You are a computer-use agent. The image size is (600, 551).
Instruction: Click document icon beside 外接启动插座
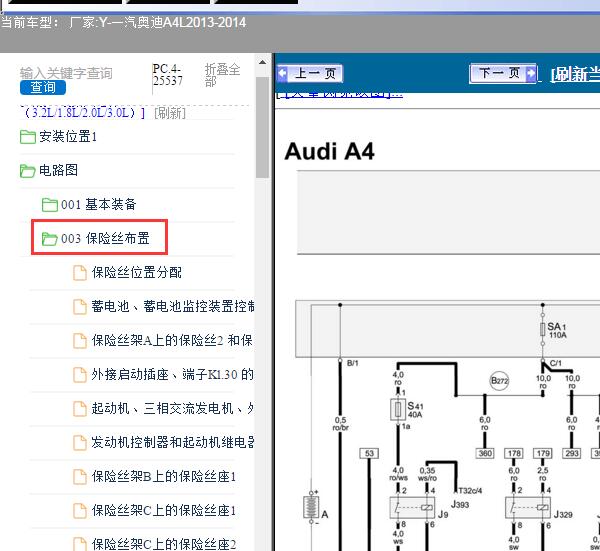pos(80,375)
